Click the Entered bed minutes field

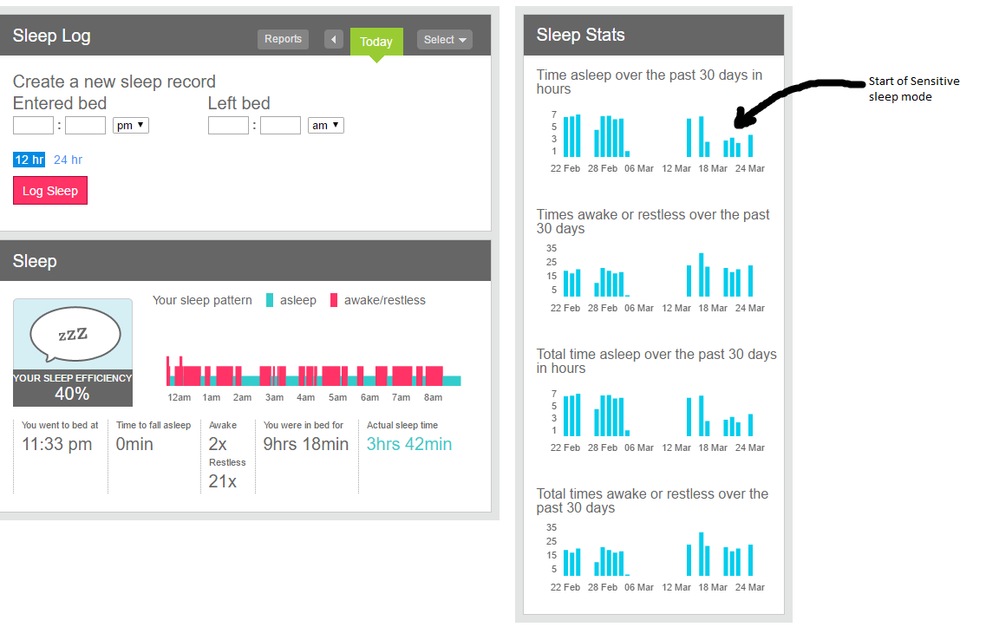86,125
